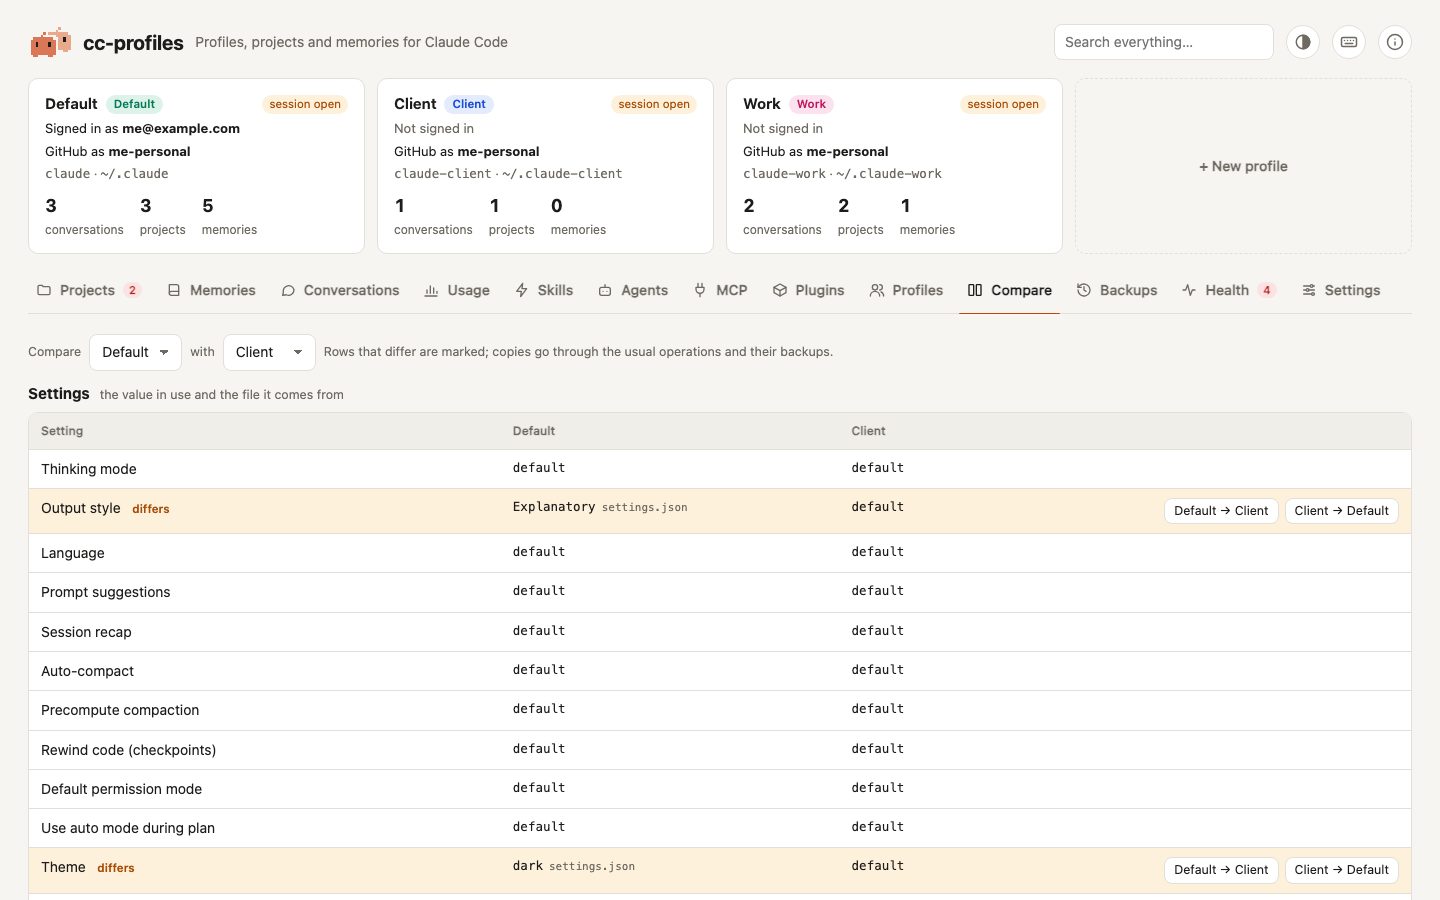Switch to the Compare tab
This screenshot has height=900, width=1440.
[1009, 290]
